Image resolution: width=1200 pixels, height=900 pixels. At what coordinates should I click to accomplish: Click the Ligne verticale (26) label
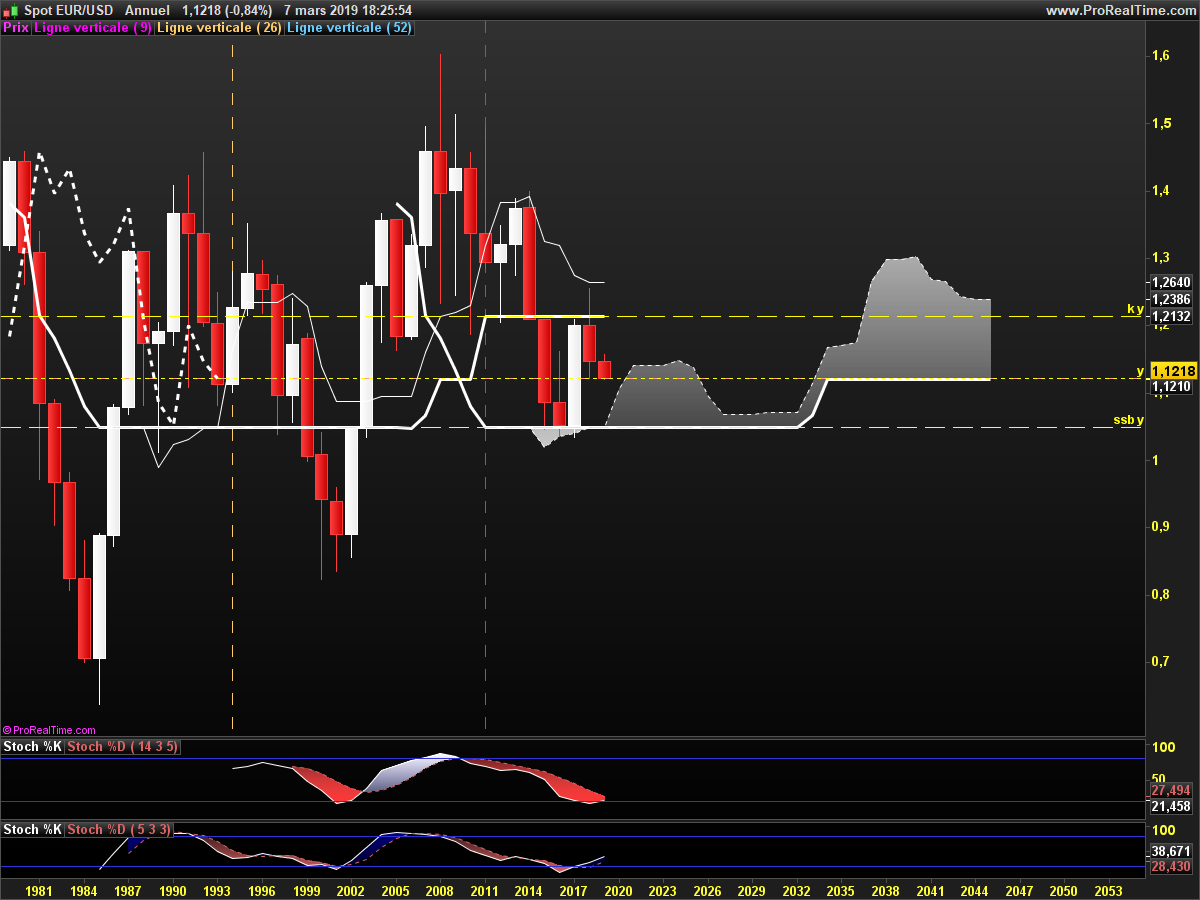coord(221,28)
